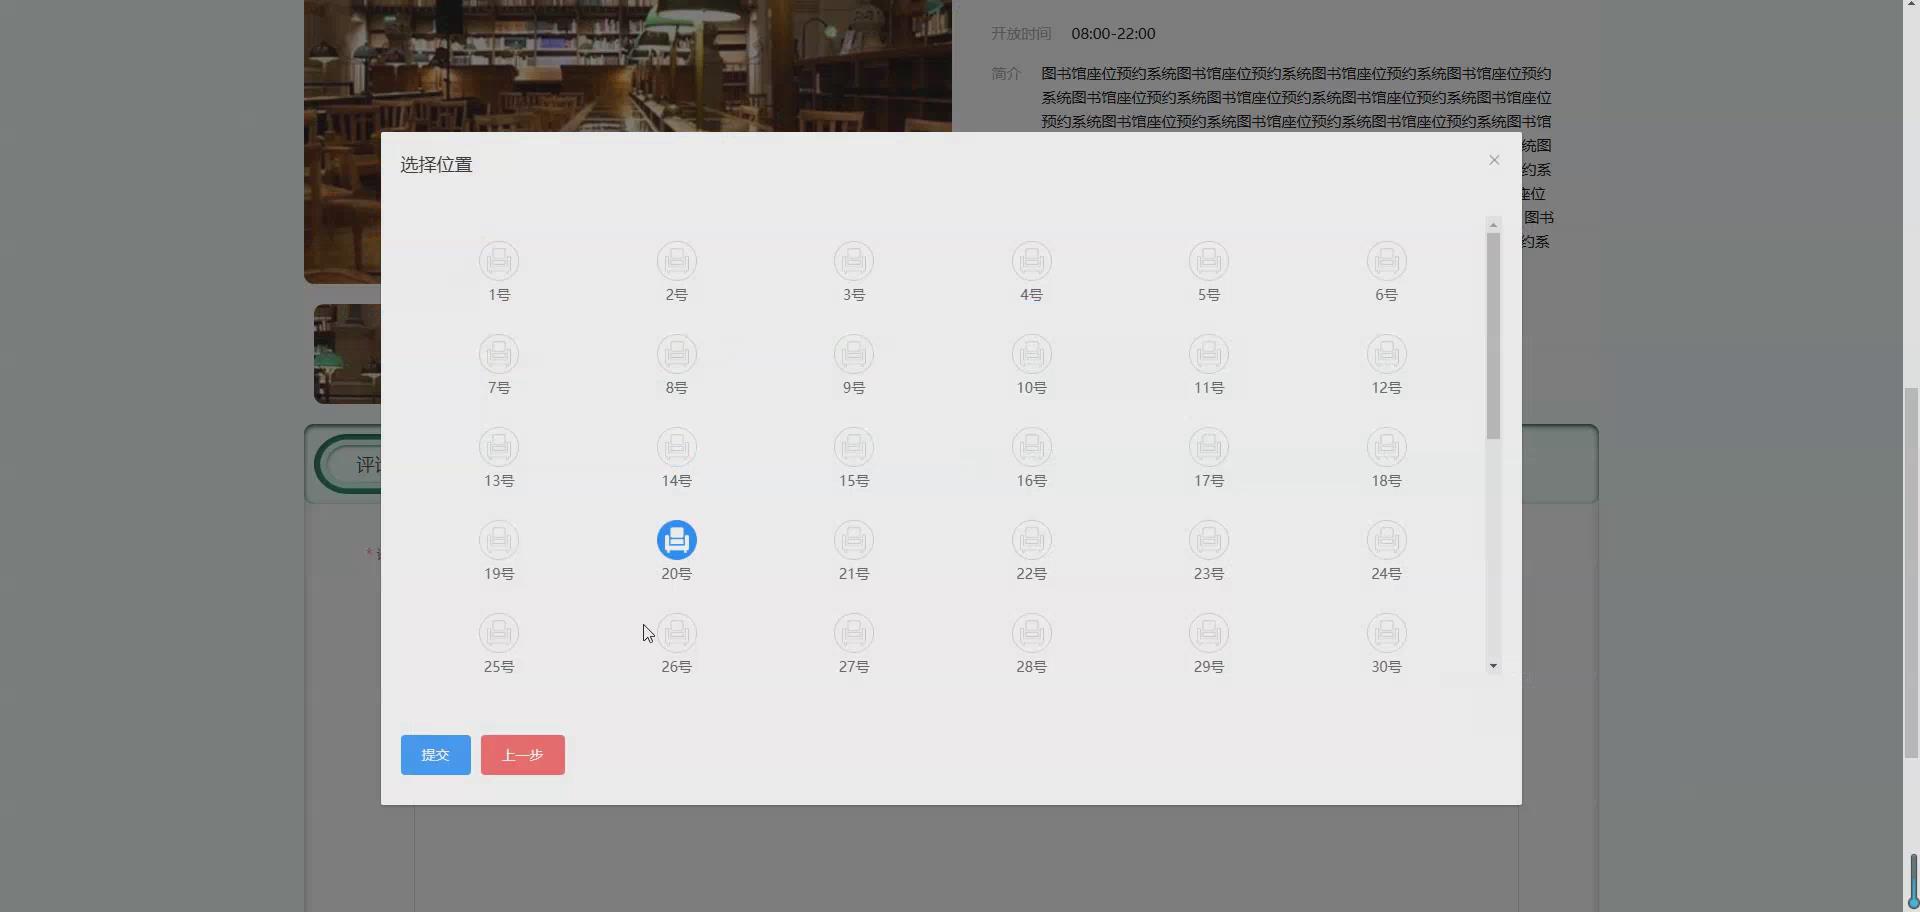Select seat 11号

pos(1208,354)
